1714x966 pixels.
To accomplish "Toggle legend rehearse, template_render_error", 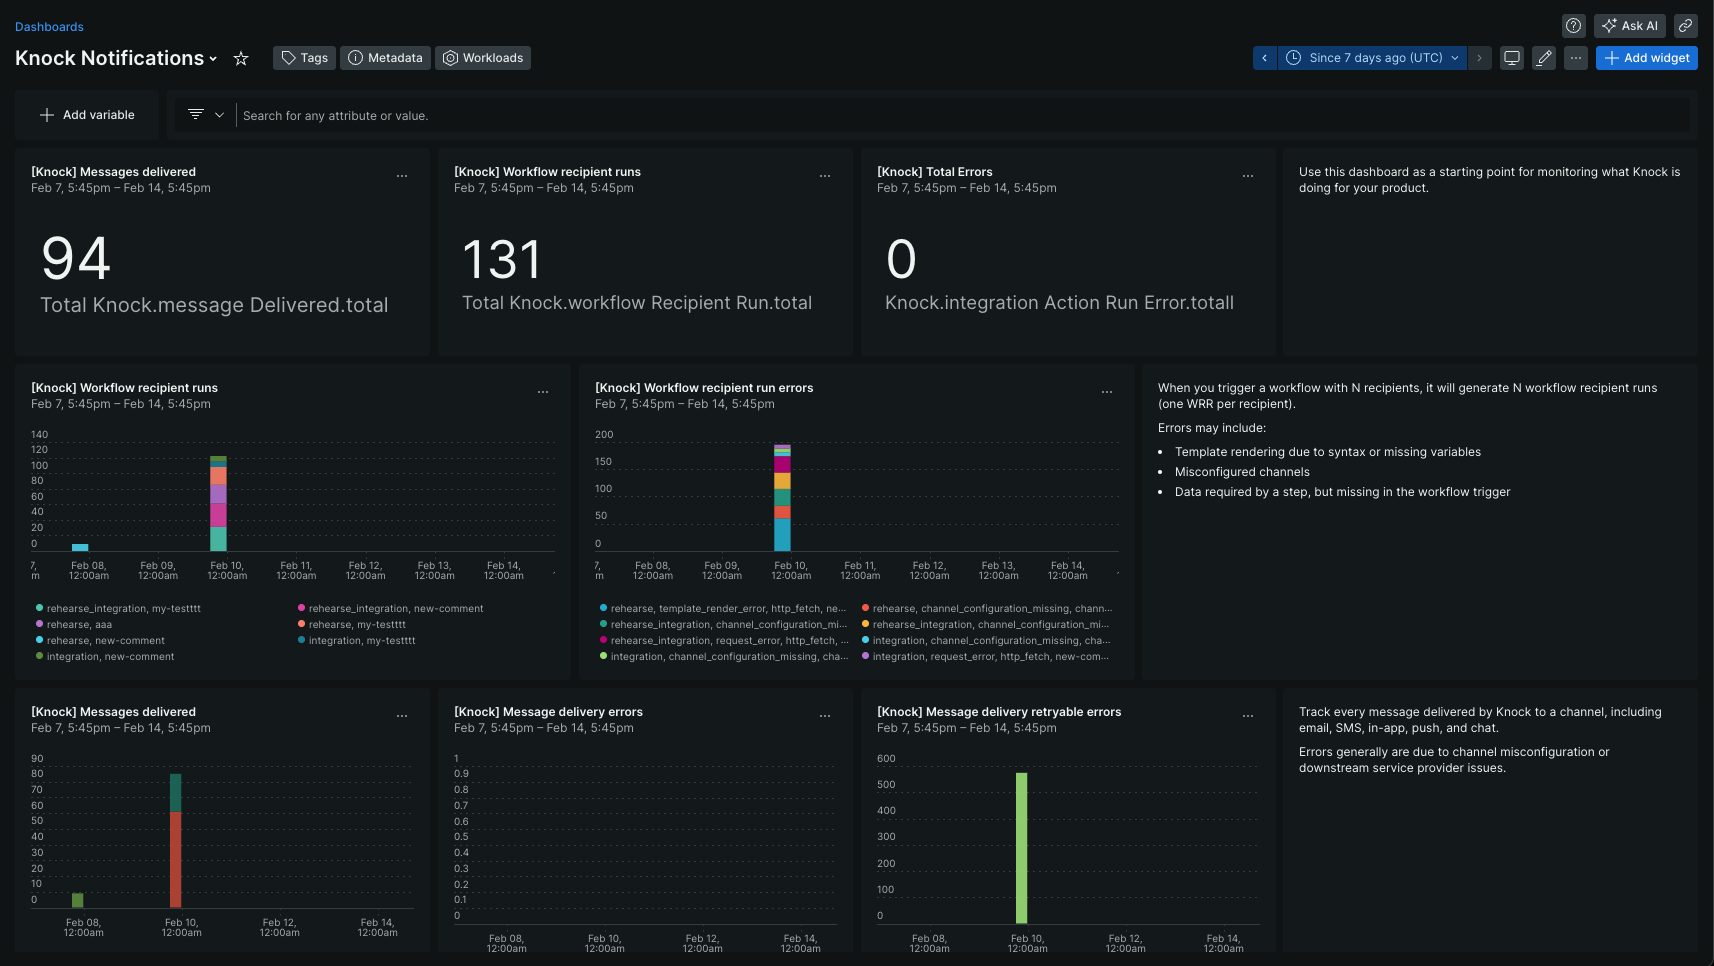I will (x=723, y=608).
